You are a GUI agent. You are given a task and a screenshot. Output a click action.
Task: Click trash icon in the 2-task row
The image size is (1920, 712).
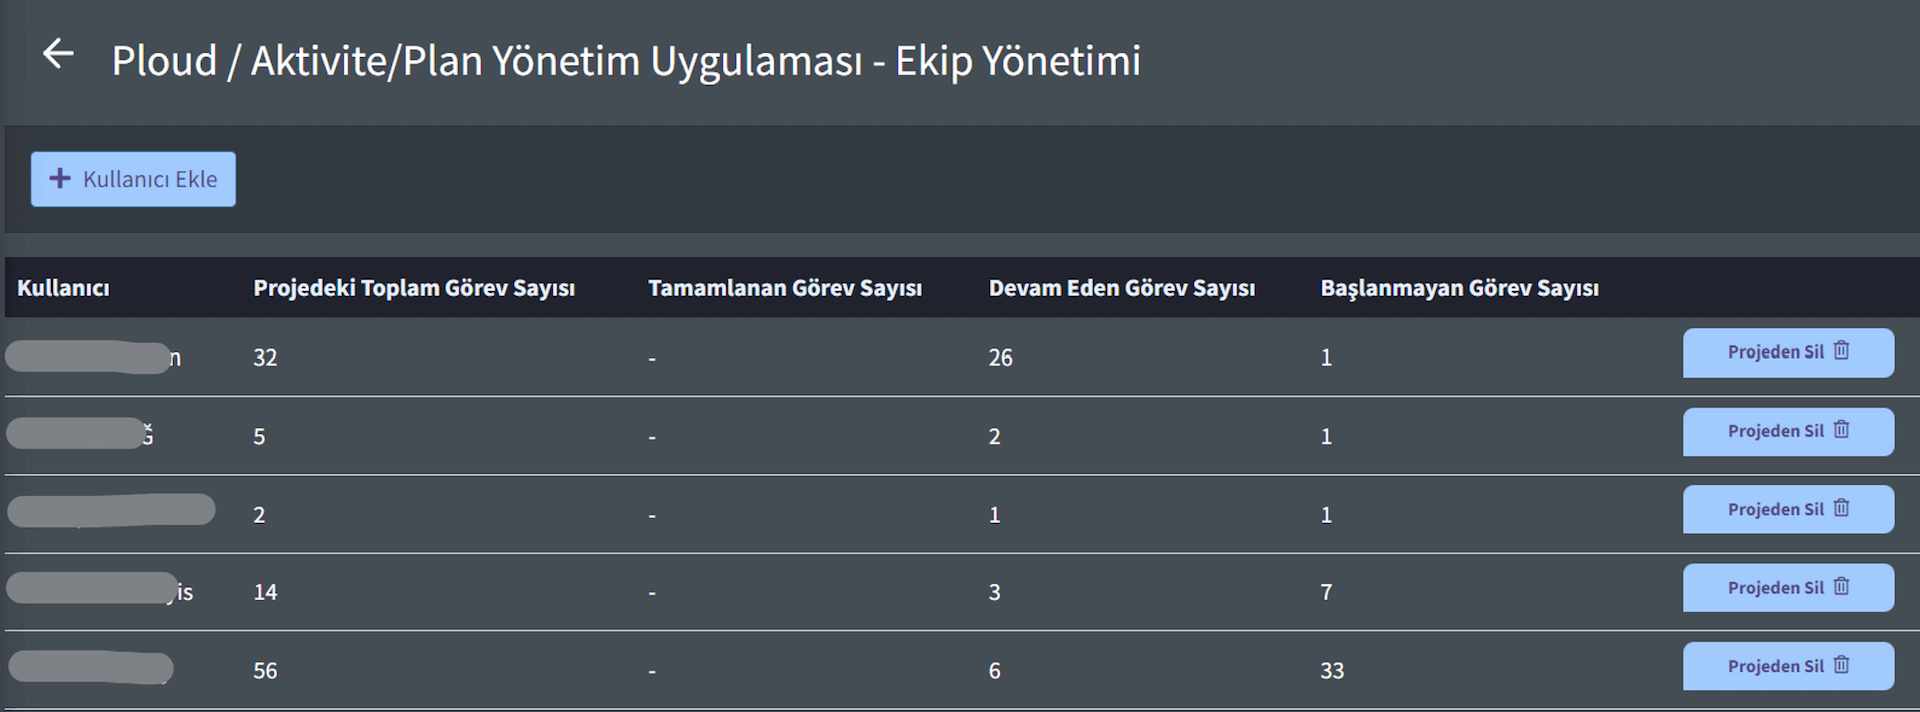tap(1841, 508)
